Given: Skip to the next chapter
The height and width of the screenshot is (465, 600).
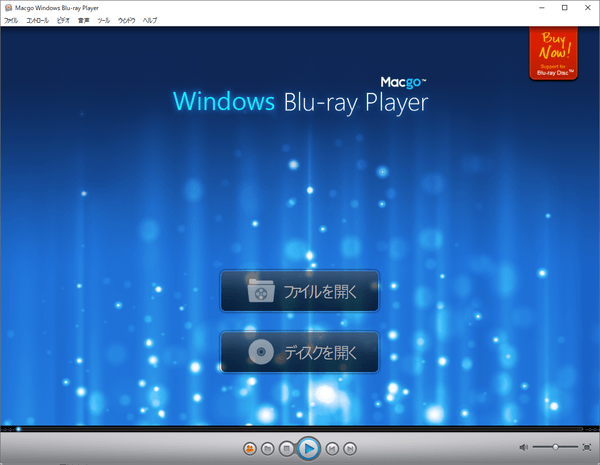Looking at the screenshot, I should (349, 448).
